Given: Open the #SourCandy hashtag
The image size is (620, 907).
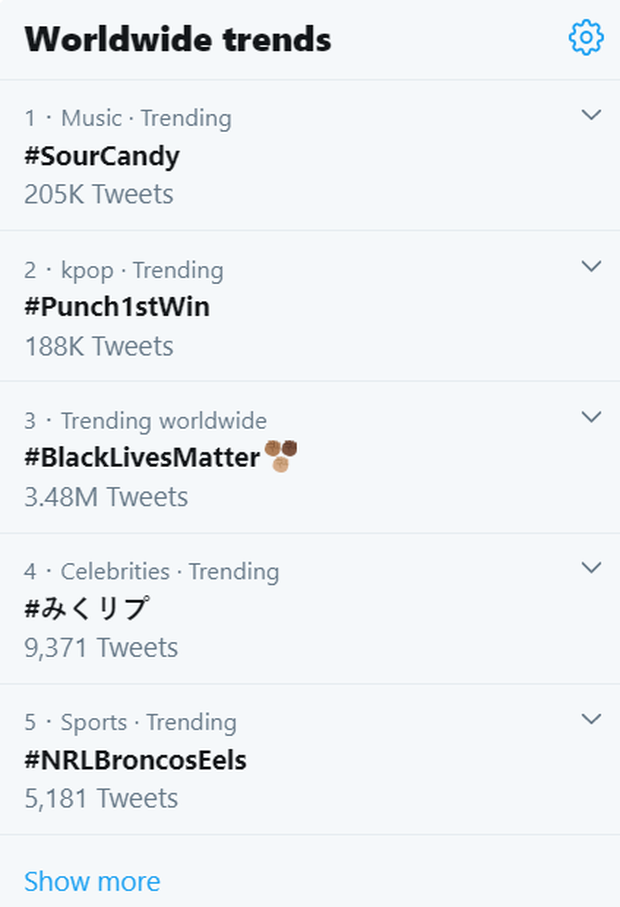Looking at the screenshot, I should click(102, 156).
